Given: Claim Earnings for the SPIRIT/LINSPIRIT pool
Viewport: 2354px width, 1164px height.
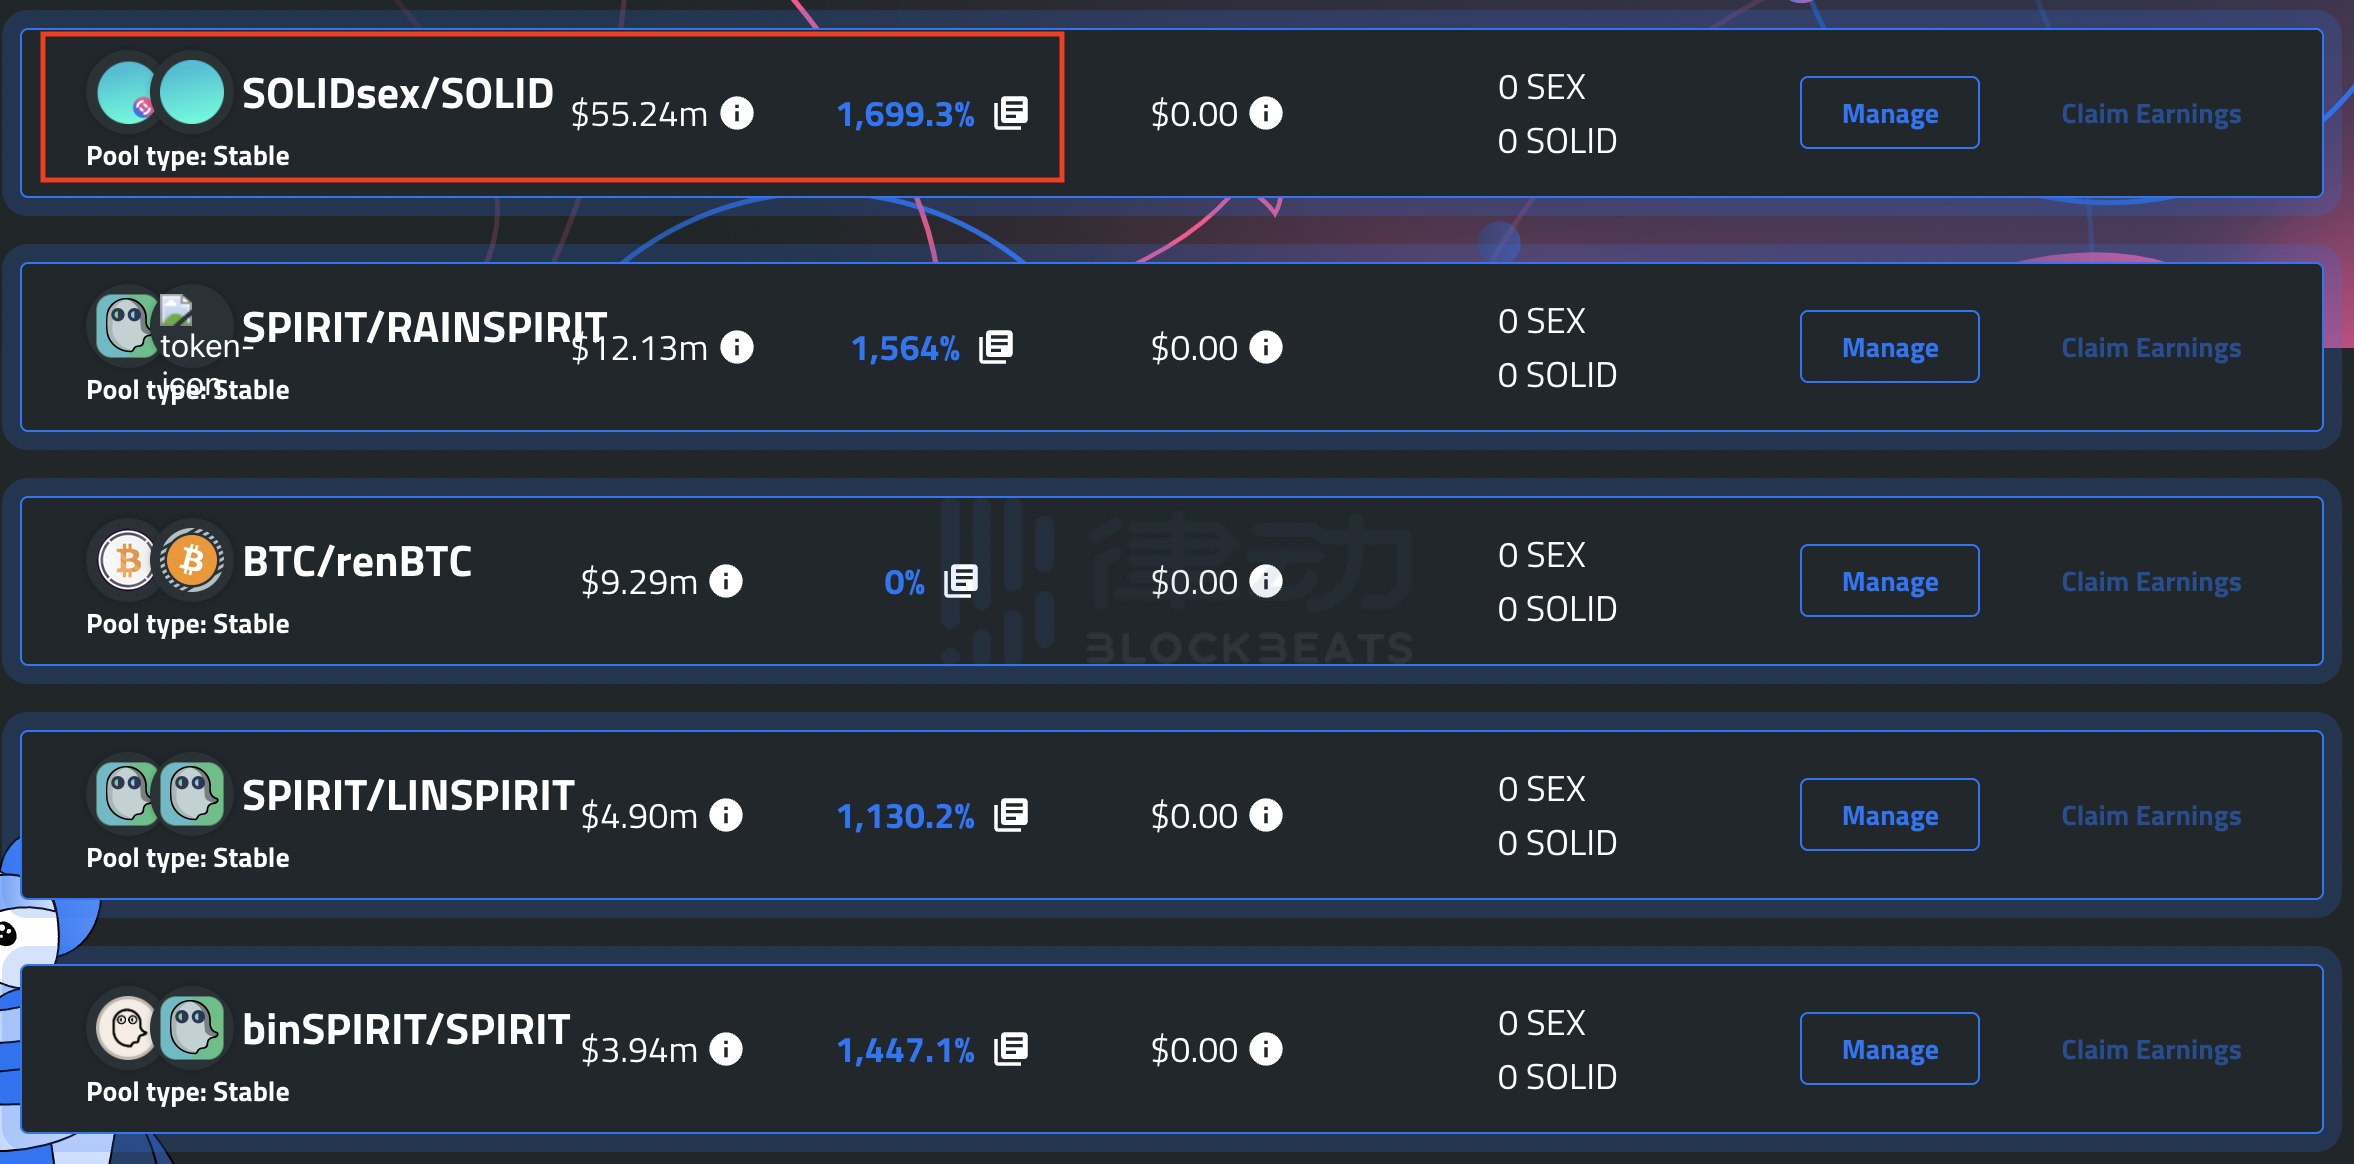Looking at the screenshot, I should (x=2151, y=816).
